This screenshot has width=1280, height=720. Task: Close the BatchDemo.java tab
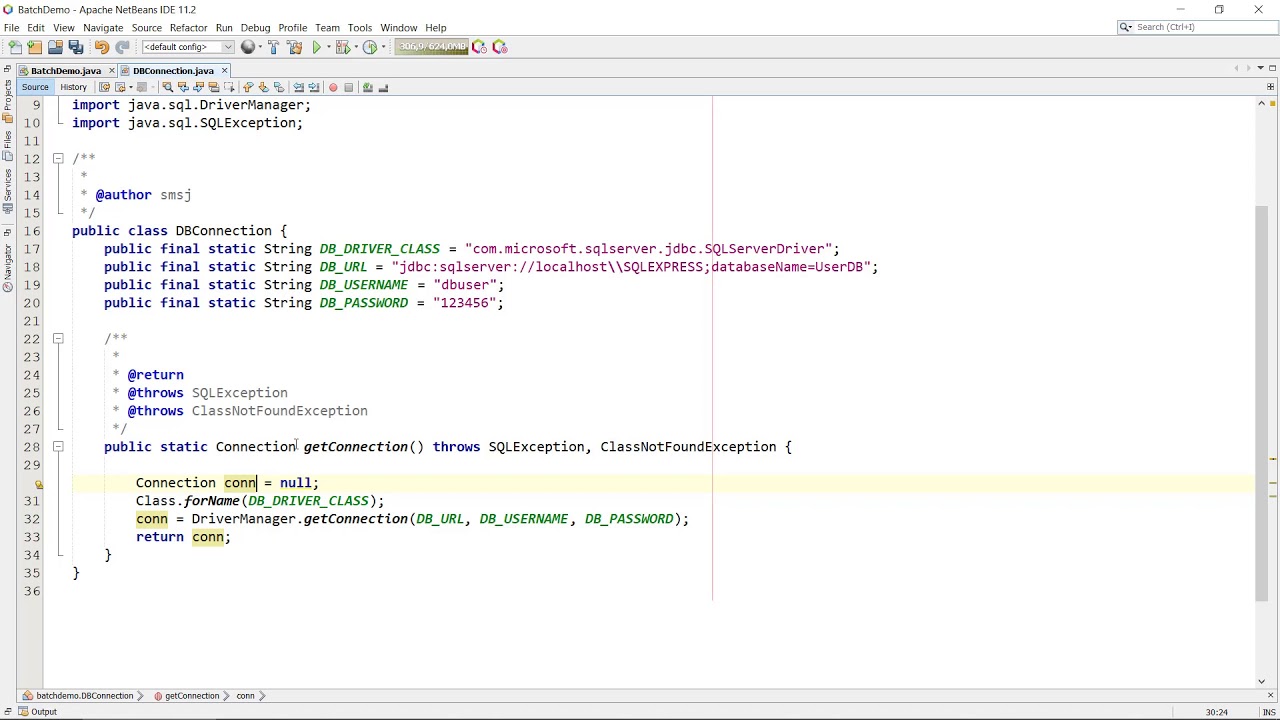click(111, 71)
